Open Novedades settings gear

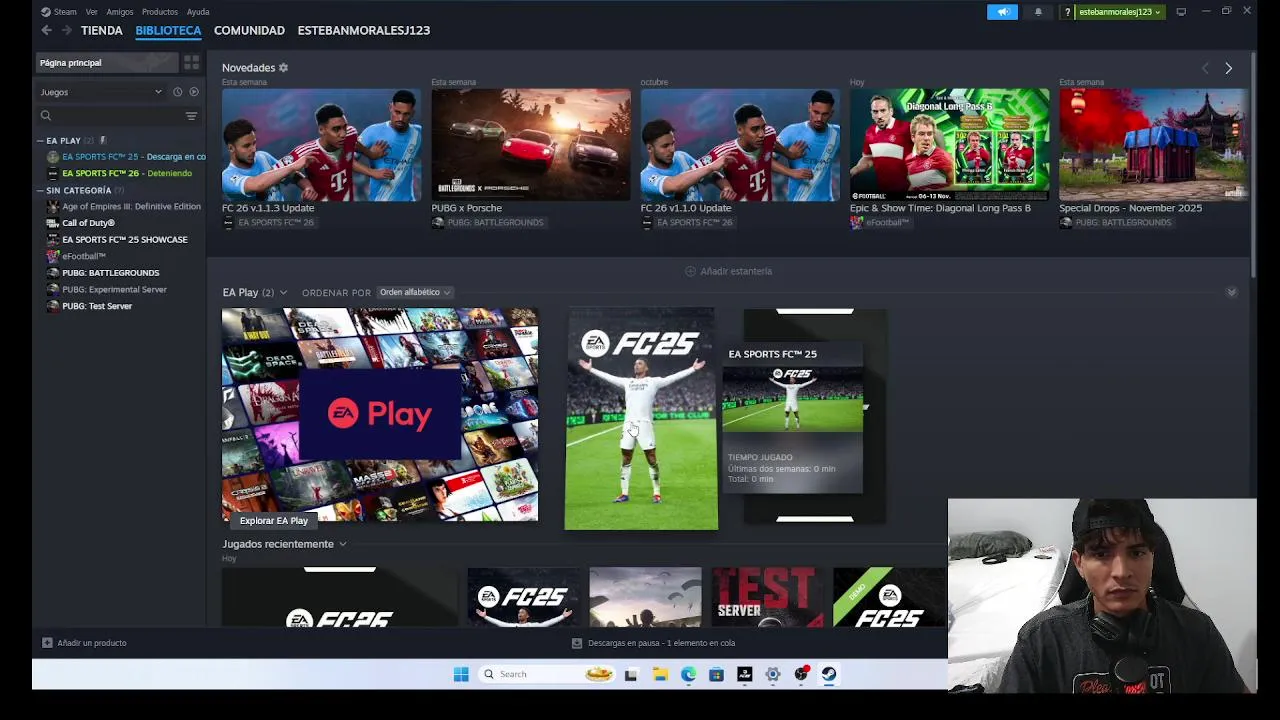[283, 68]
